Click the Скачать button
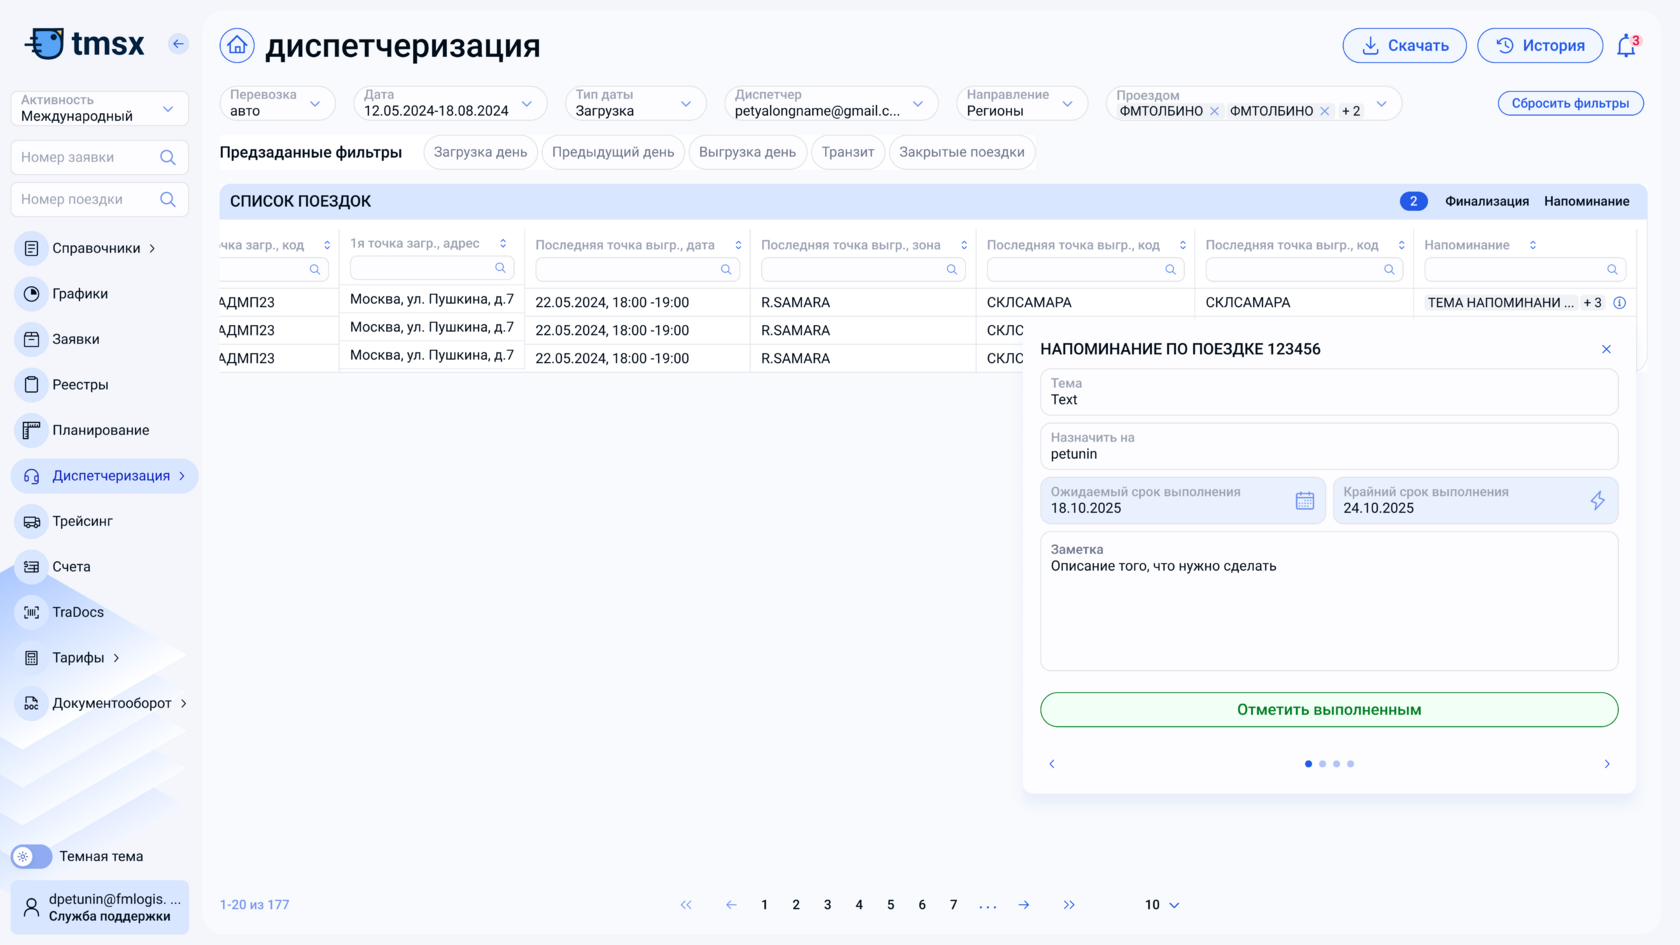The width and height of the screenshot is (1680, 945). click(1404, 46)
